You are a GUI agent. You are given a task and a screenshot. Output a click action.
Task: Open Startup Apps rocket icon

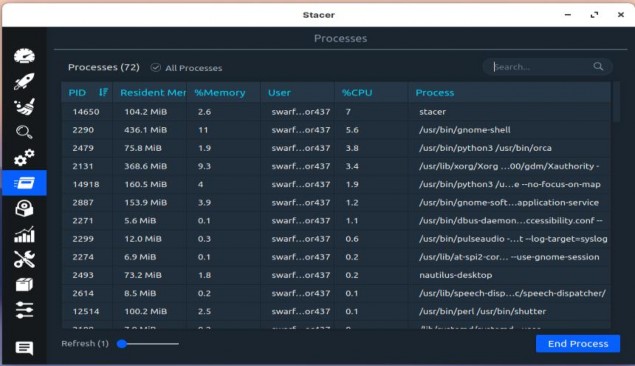click(x=24, y=81)
